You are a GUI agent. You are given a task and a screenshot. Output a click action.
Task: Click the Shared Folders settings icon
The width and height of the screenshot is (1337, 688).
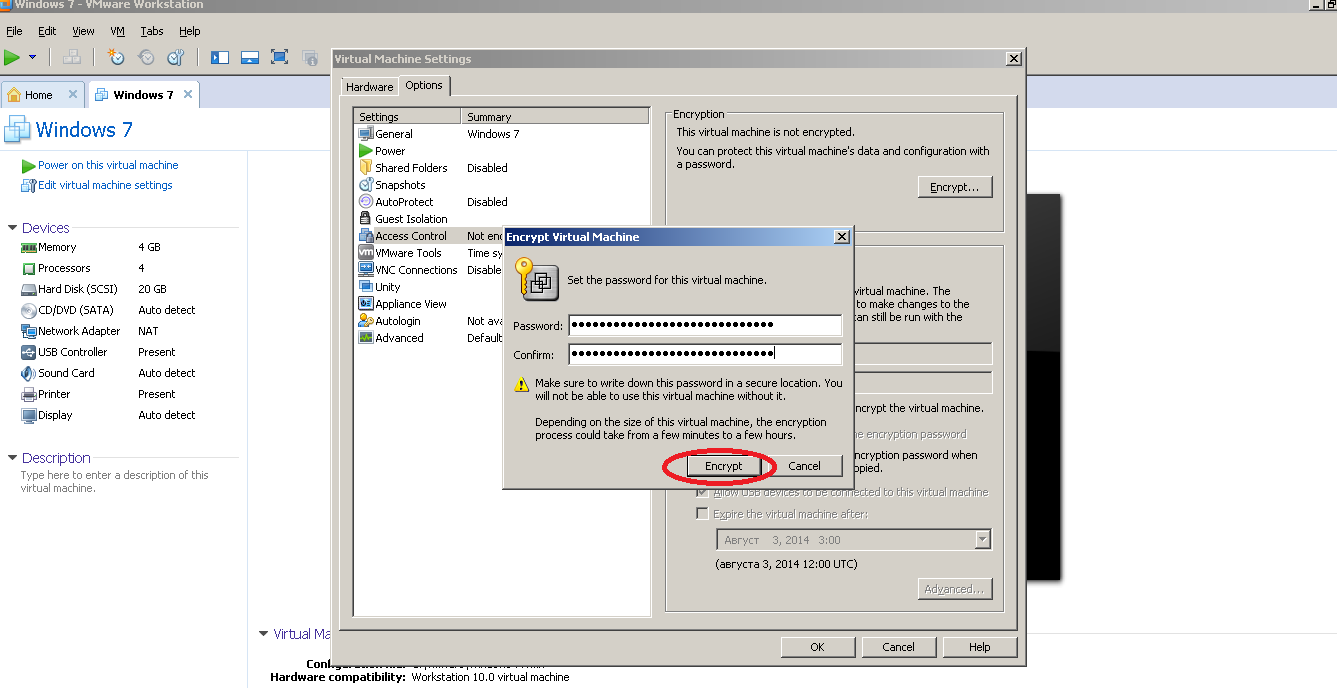[x=365, y=168]
